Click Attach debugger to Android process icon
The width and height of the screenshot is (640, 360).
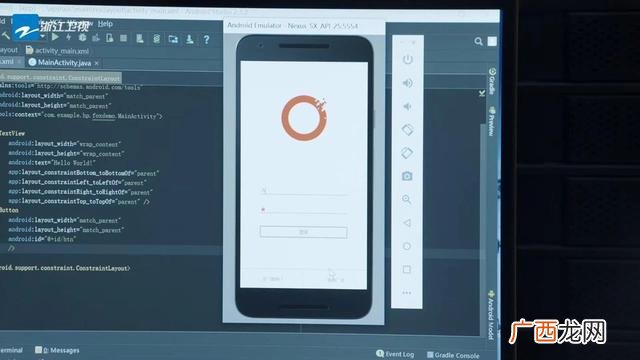pos(109,38)
